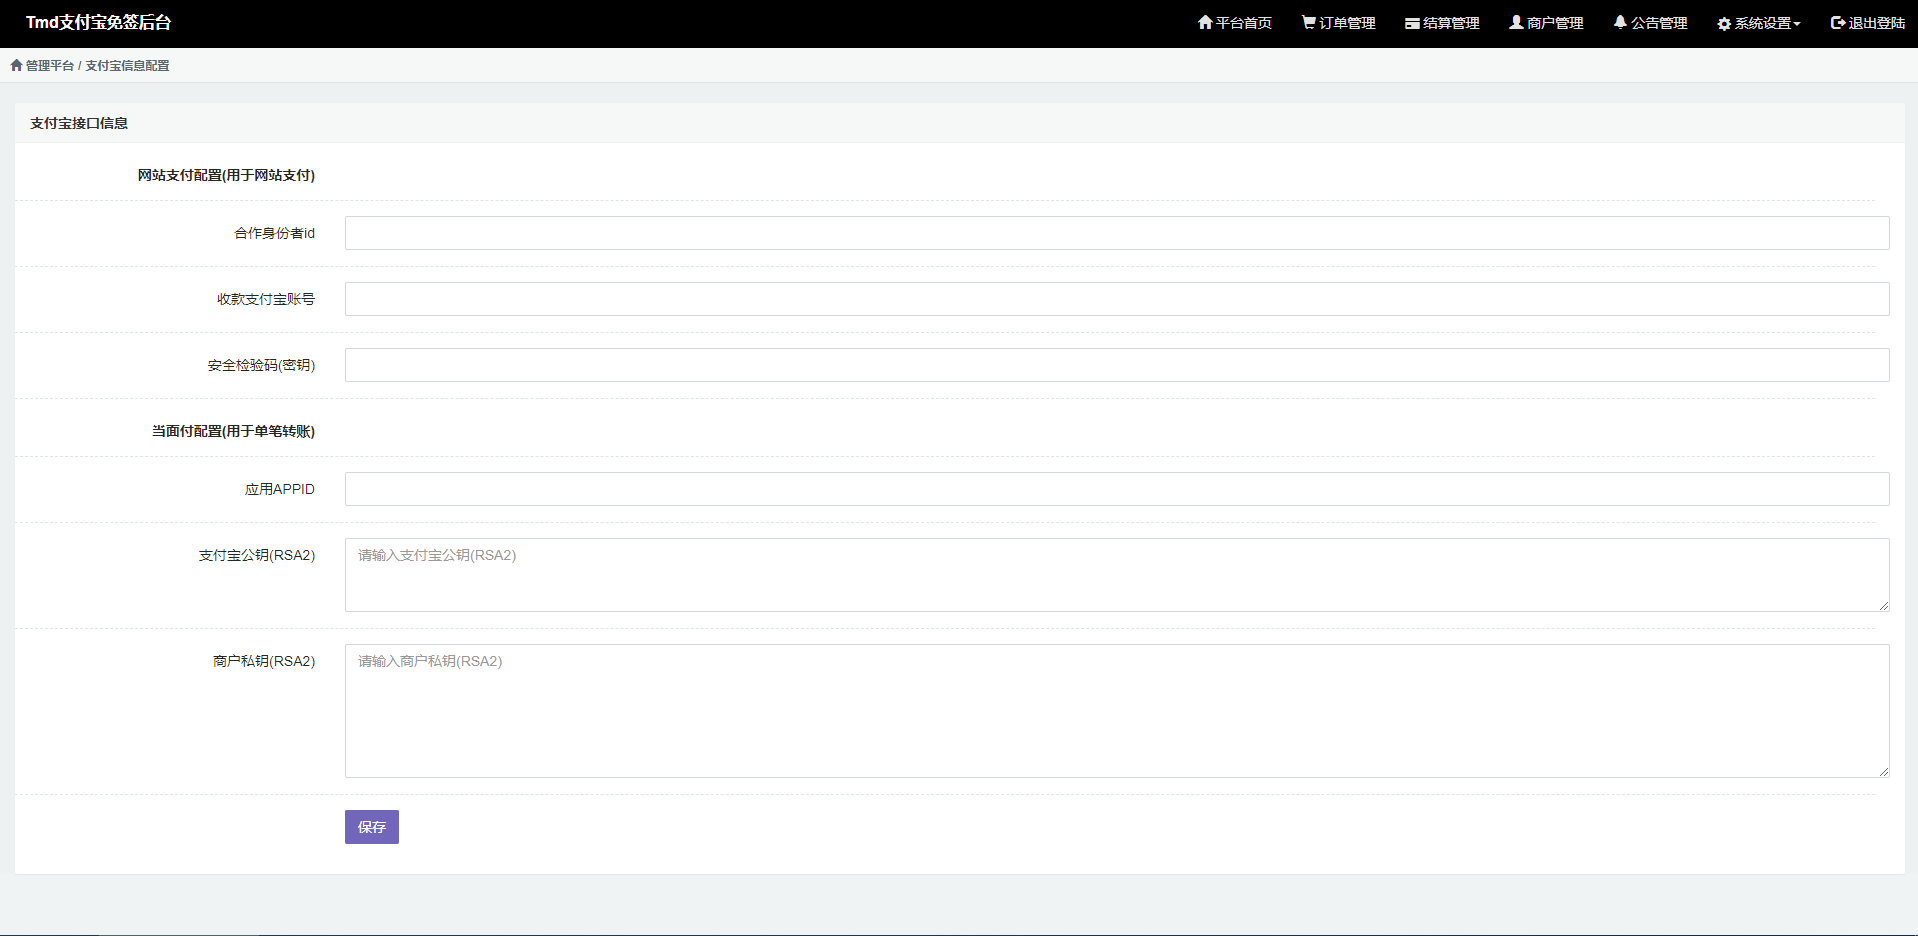Viewport: 1918px width, 936px height.
Task: Open the 订单管理 menu item
Action: coord(1347,23)
